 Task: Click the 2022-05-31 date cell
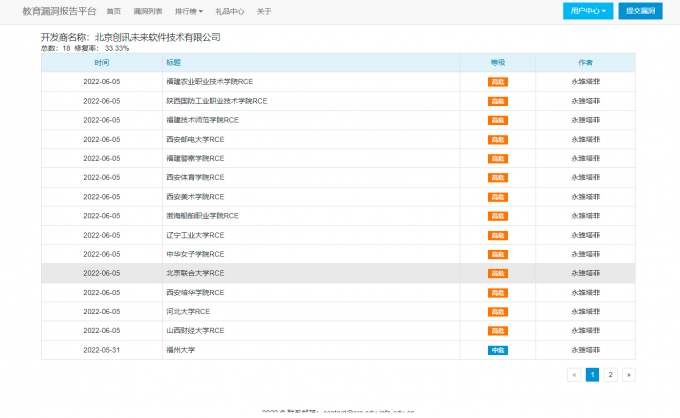101,350
